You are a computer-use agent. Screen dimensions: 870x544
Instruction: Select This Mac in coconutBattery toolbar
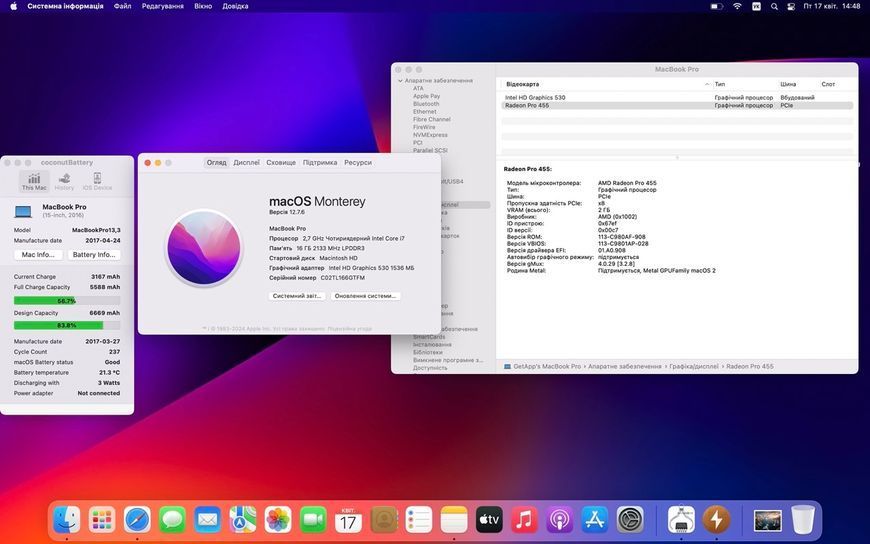[34, 182]
